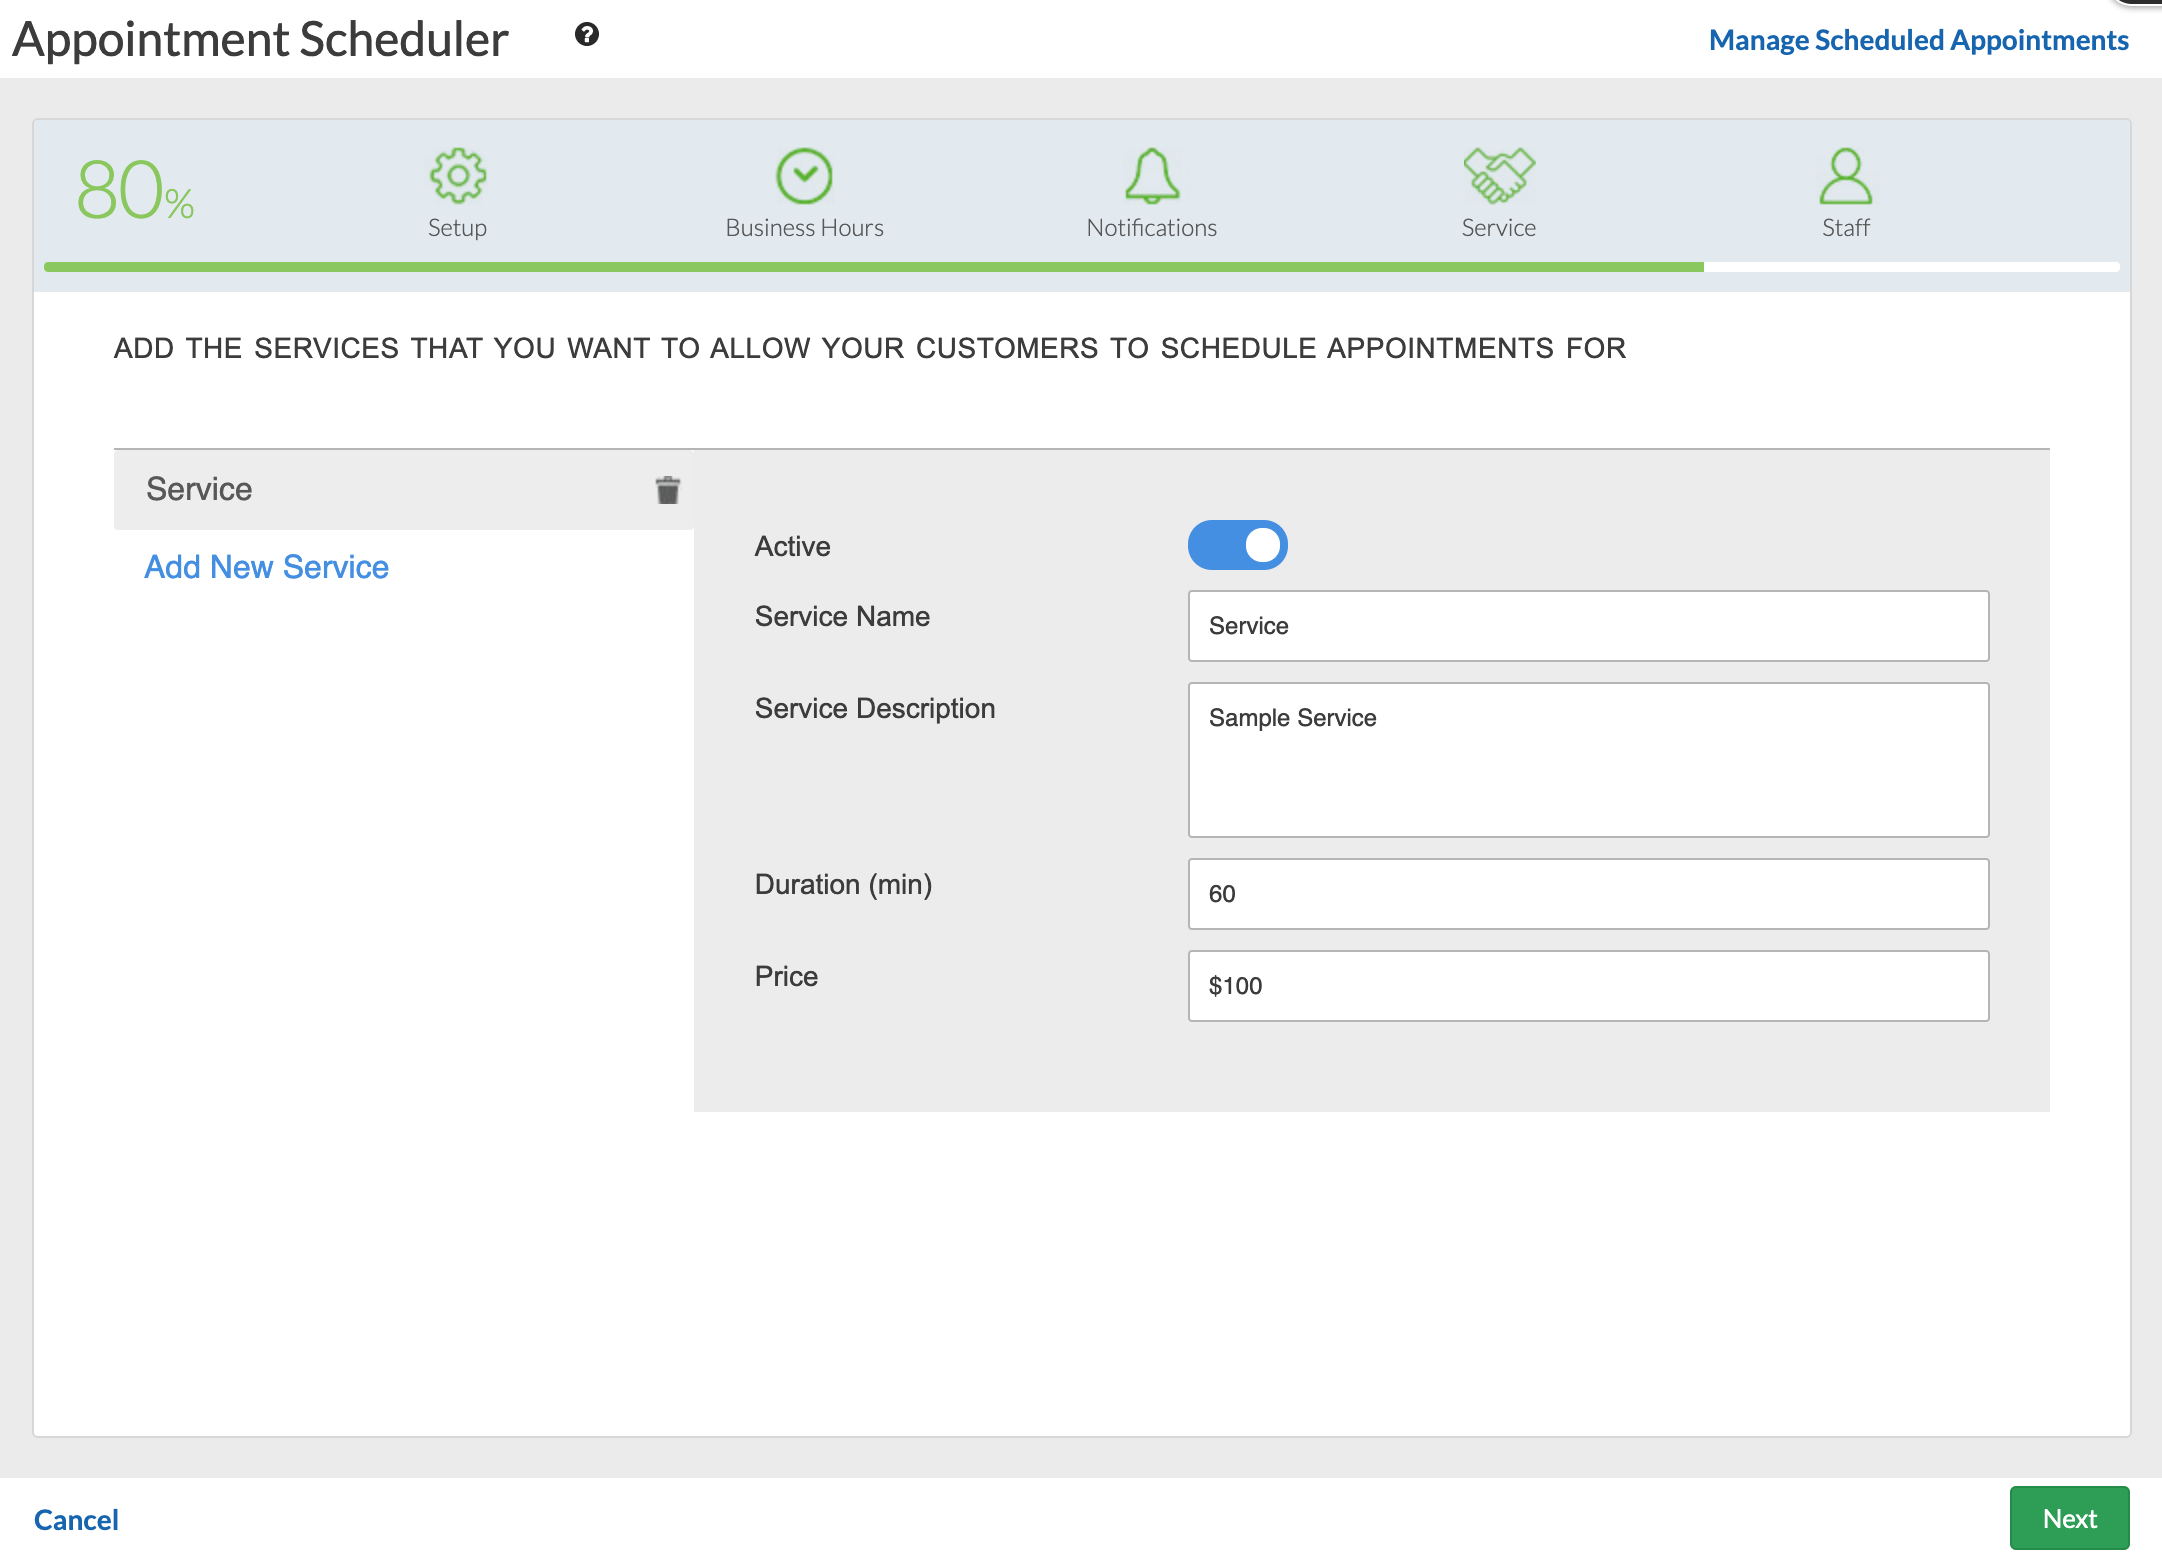Click the Setup gear icon
Viewport: 2162px width, 1558px height.
(457, 176)
